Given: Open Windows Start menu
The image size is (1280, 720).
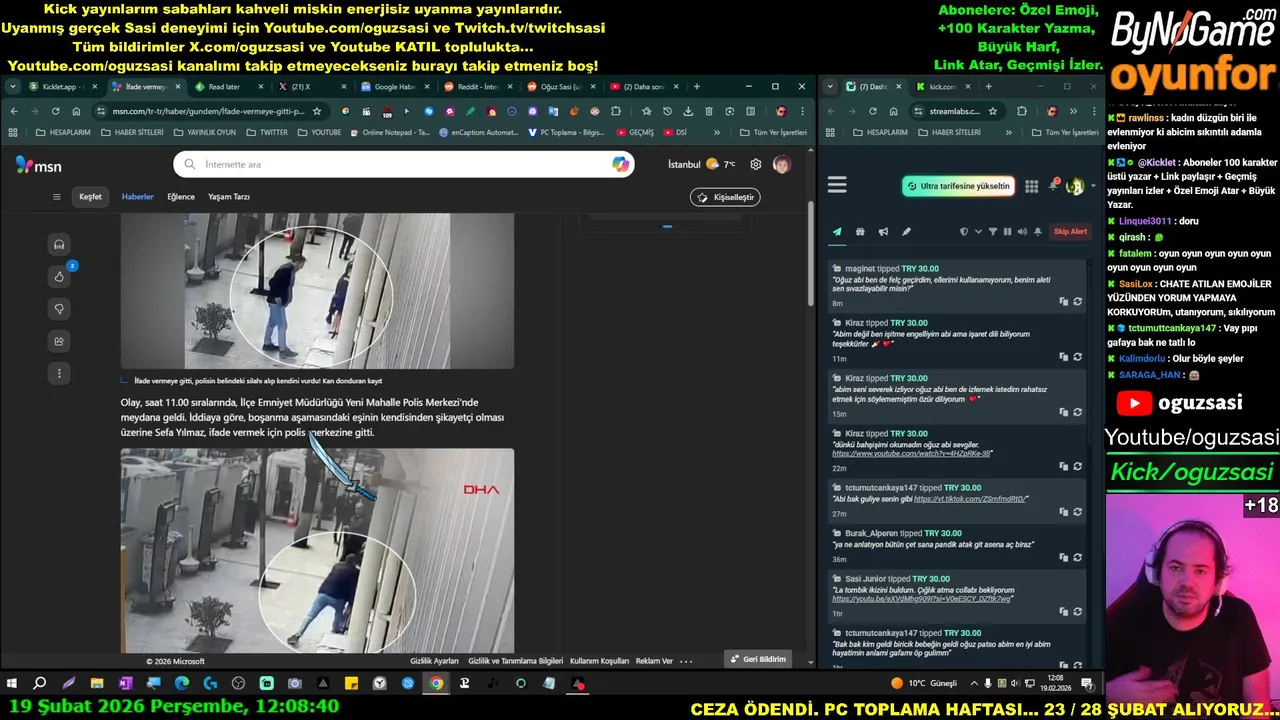Looking at the screenshot, I should coord(12,684).
